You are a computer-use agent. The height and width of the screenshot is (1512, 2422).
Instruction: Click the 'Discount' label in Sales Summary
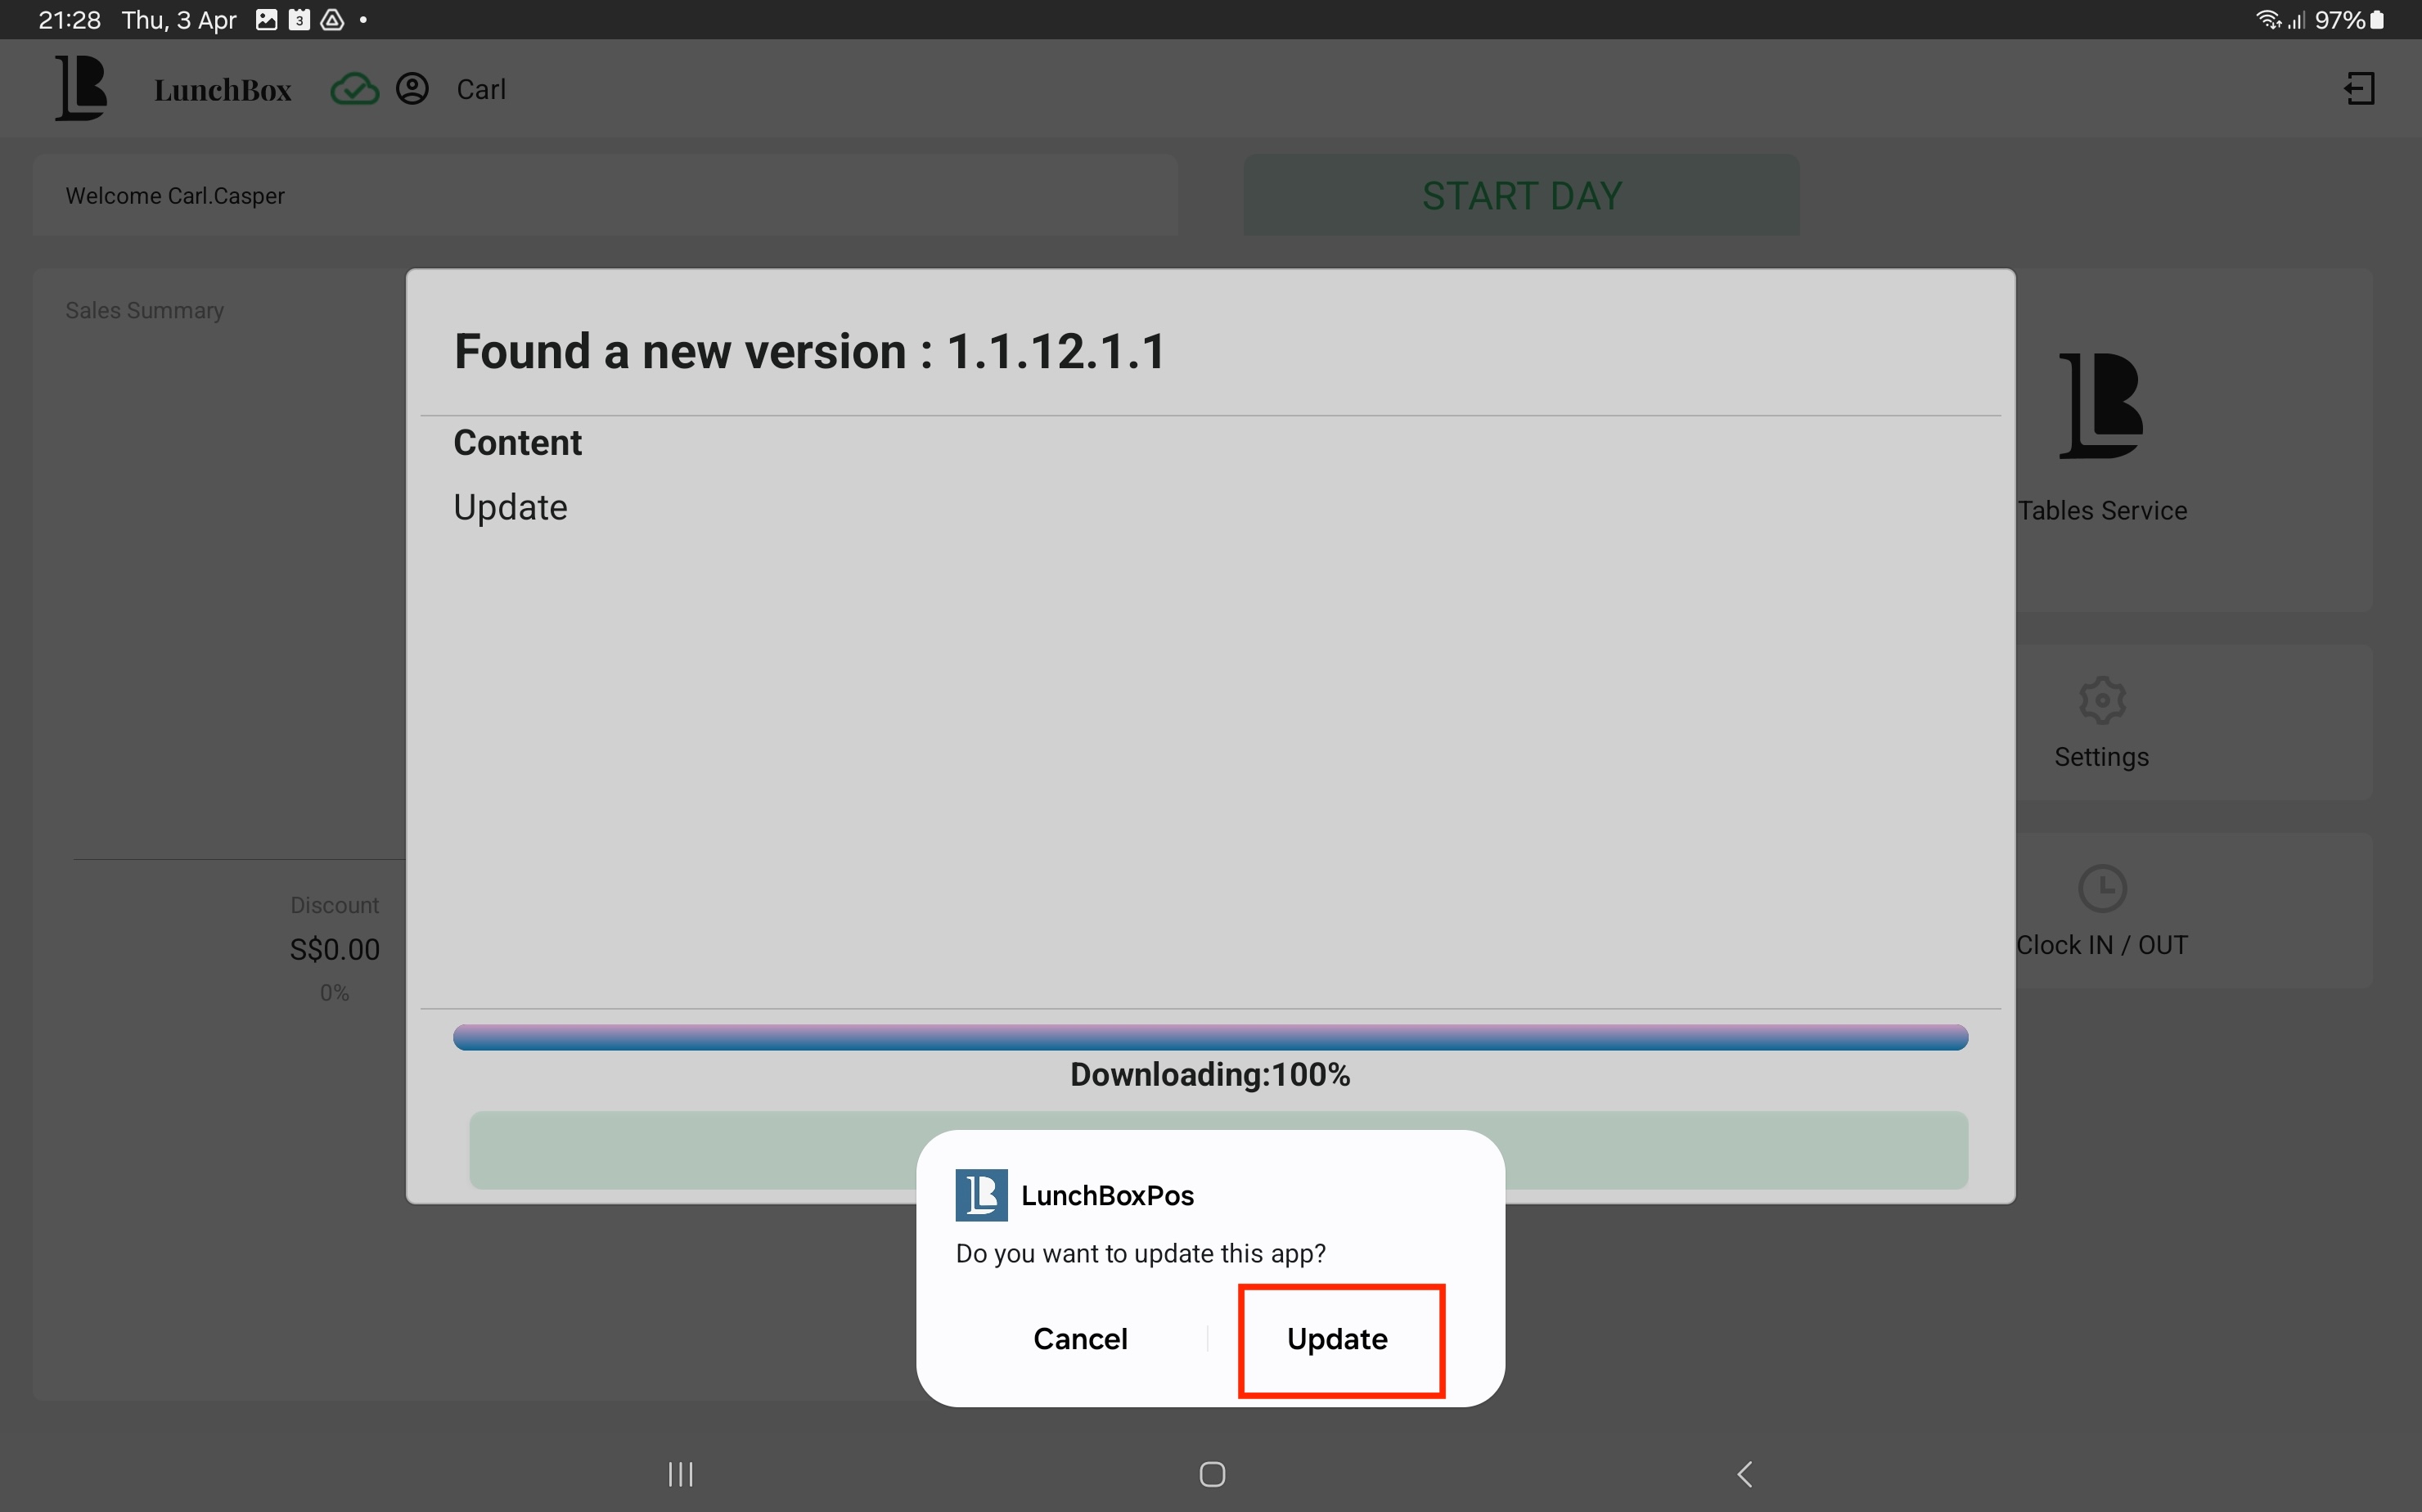[x=335, y=905]
